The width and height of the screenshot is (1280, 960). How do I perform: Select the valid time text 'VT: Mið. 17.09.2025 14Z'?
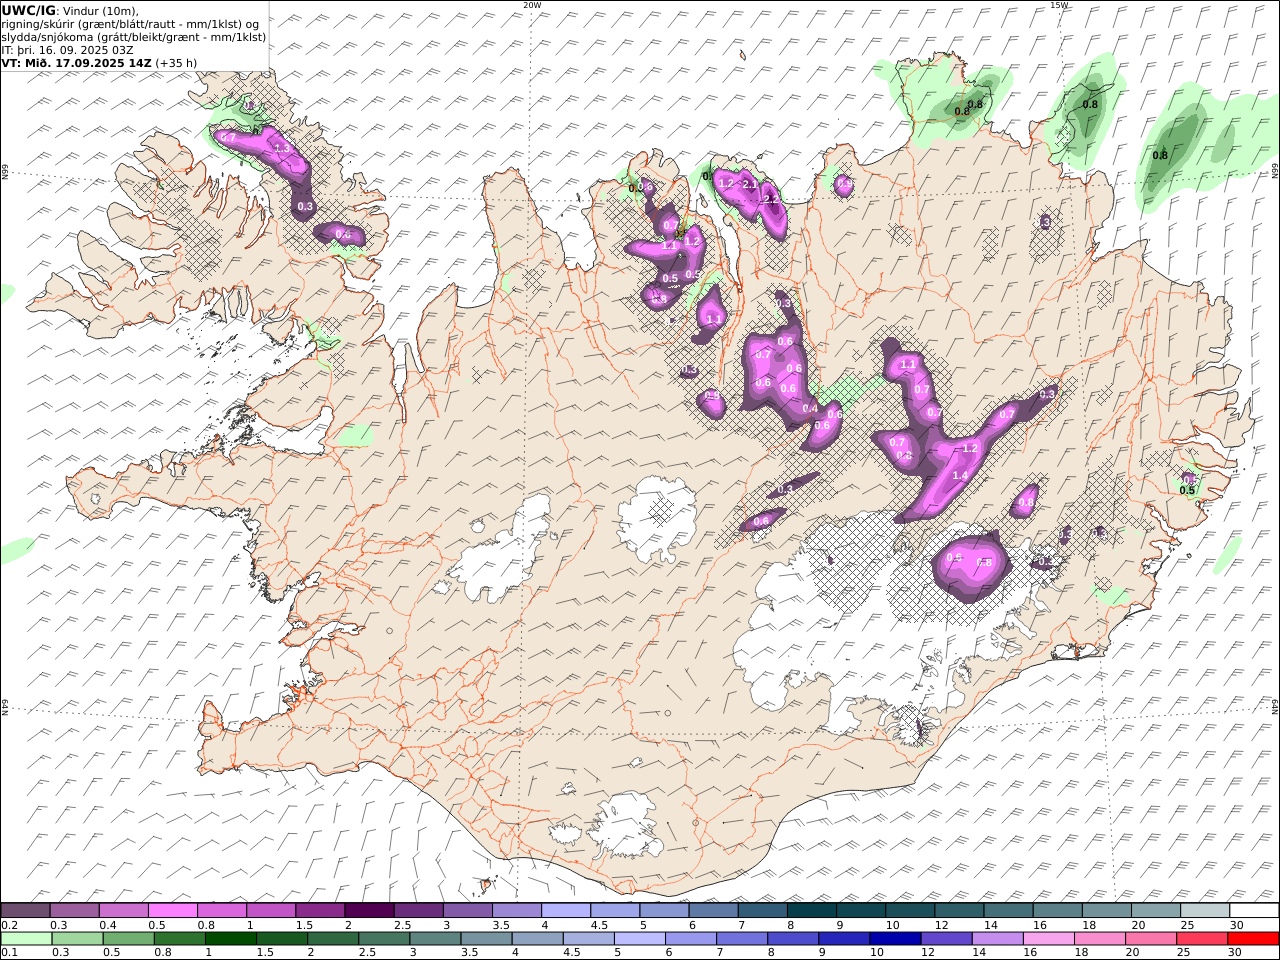pos(77,62)
